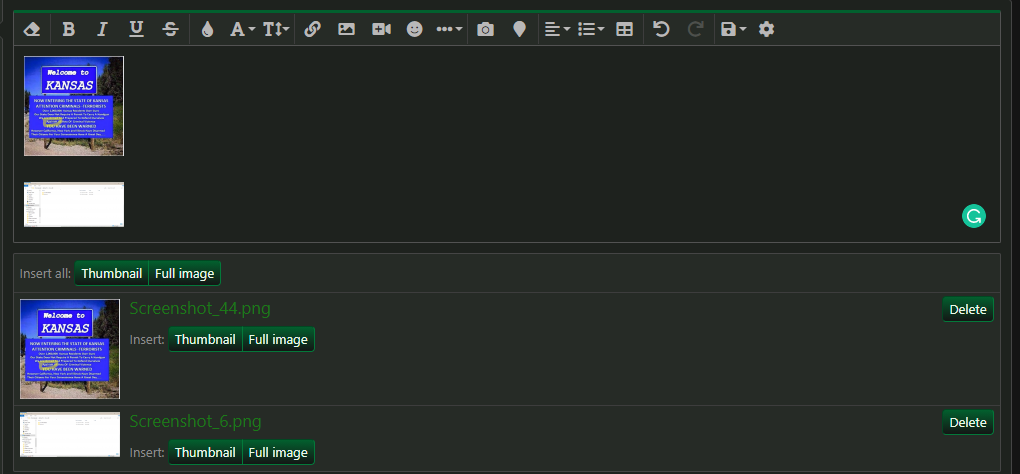Click the camera media gallery icon
Screen dimensions: 1020x474
(485, 29)
